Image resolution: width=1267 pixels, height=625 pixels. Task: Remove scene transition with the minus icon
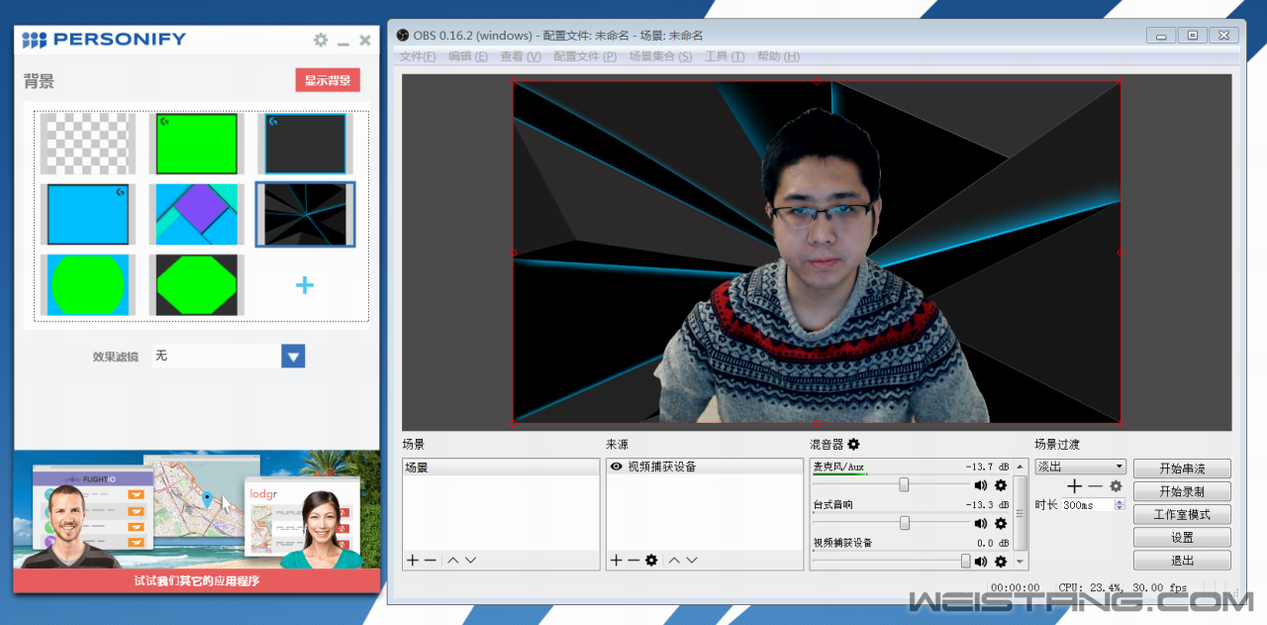coord(1096,486)
